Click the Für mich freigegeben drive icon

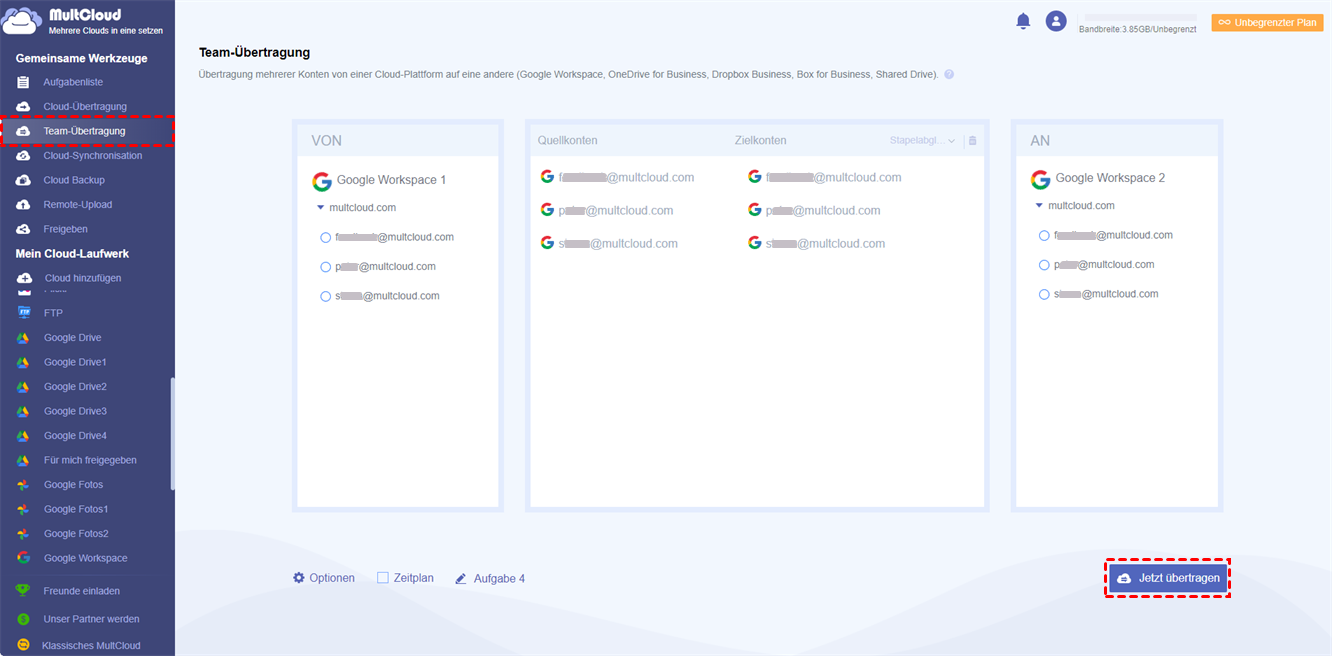pos(23,460)
